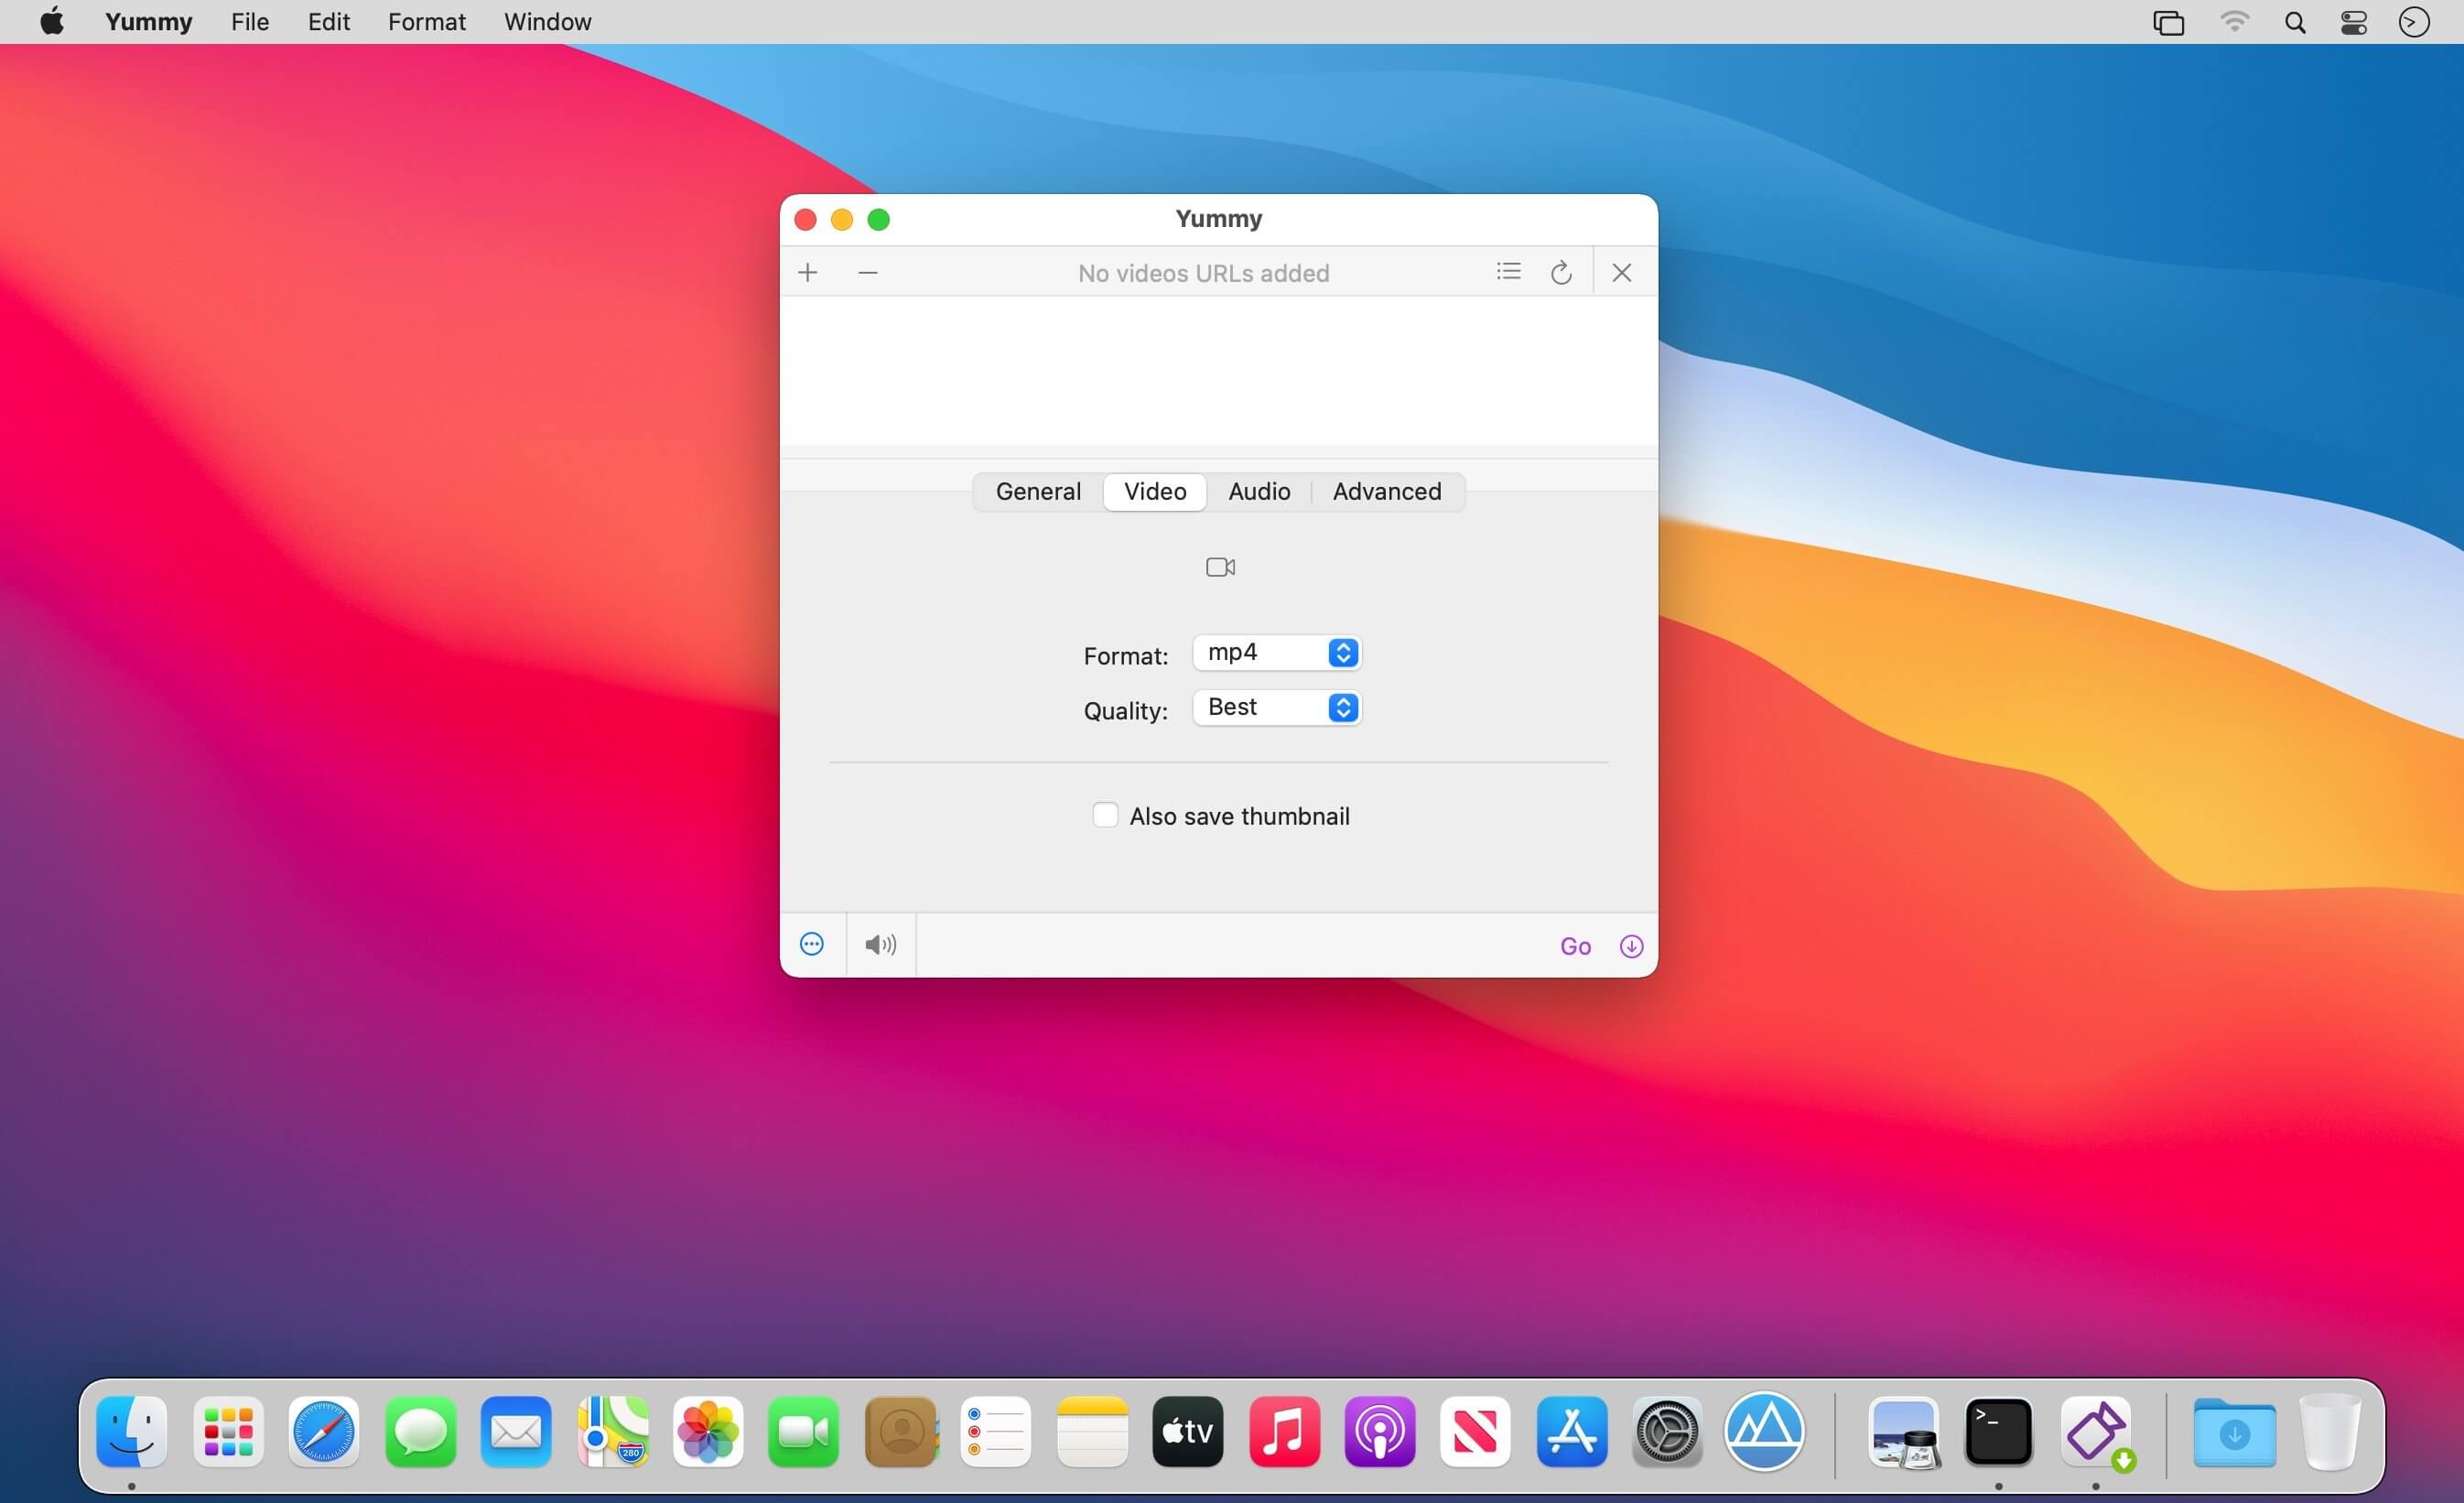Image resolution: width=2464 pixels, height=1503 pixels.
Task: Minimize the Yummy window with yellow button
Action: click(x=842, y=219)
